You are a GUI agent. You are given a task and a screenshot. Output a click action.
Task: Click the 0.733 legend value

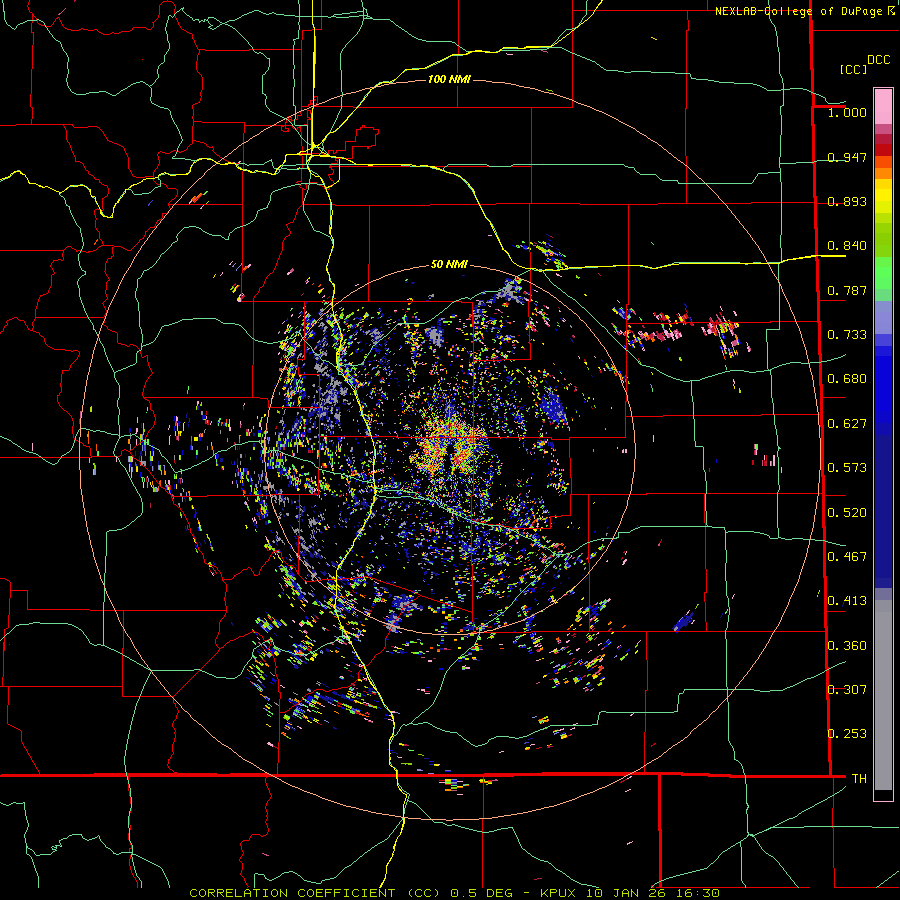(x=847, y=335)
